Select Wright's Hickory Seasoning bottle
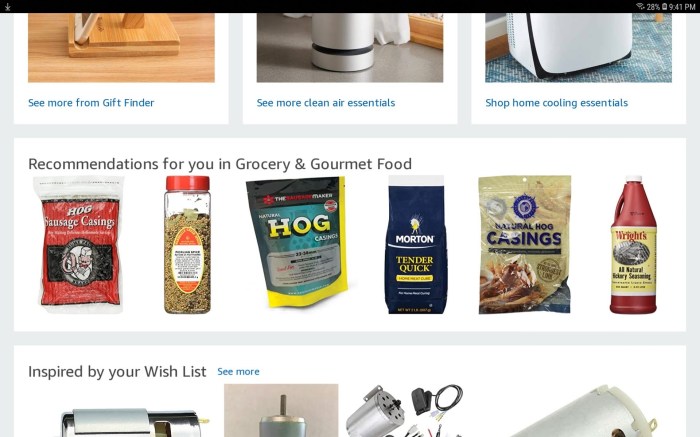The width and height of the screenshot is (700, 437). (x=633, y=245)
